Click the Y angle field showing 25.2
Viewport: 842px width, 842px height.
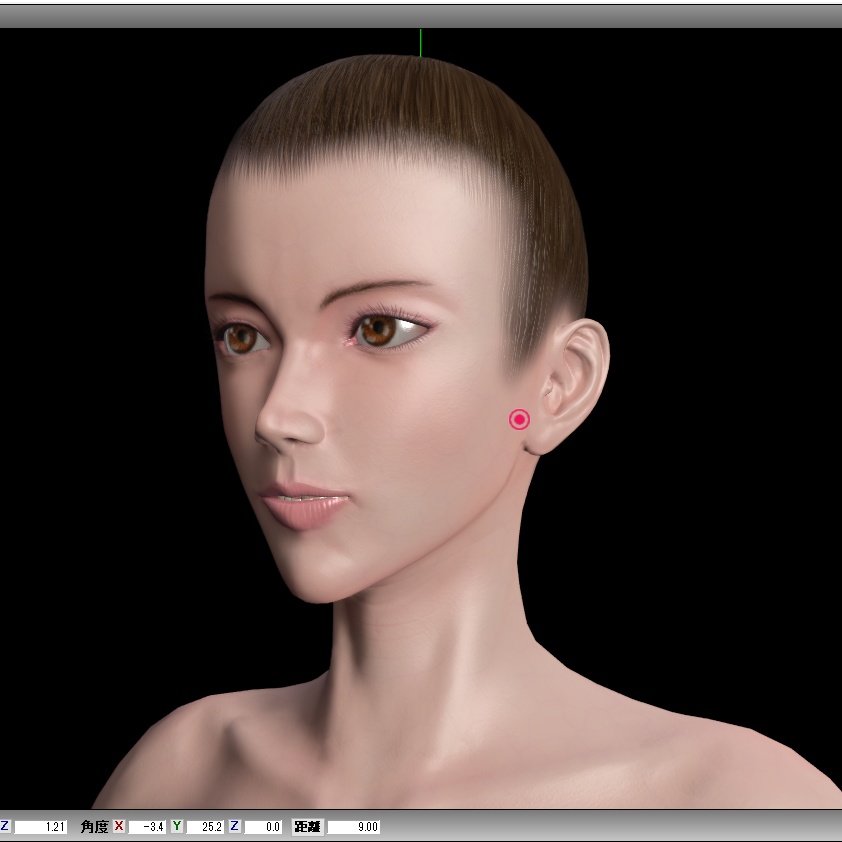point(207,827)
